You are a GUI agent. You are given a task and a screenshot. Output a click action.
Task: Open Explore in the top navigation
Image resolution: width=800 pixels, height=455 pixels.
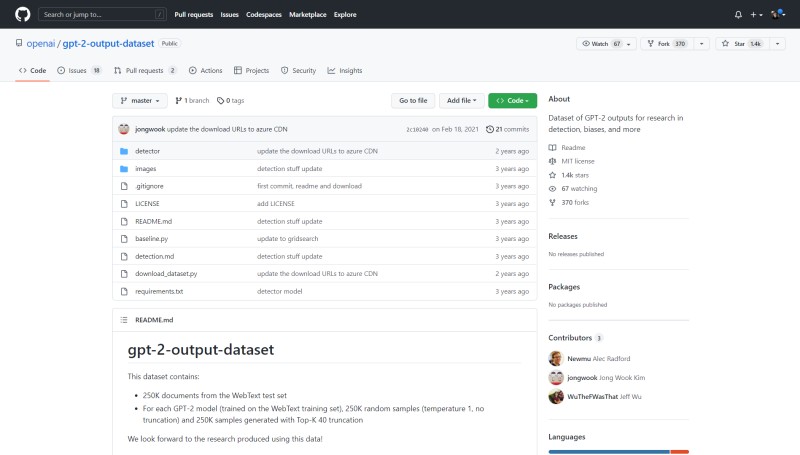345,15
